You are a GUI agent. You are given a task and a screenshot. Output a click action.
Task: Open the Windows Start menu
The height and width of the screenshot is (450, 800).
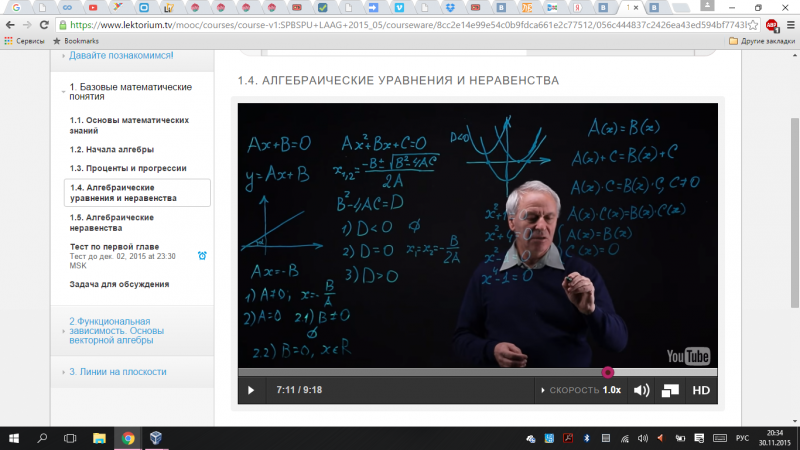[x=14, y=438]
